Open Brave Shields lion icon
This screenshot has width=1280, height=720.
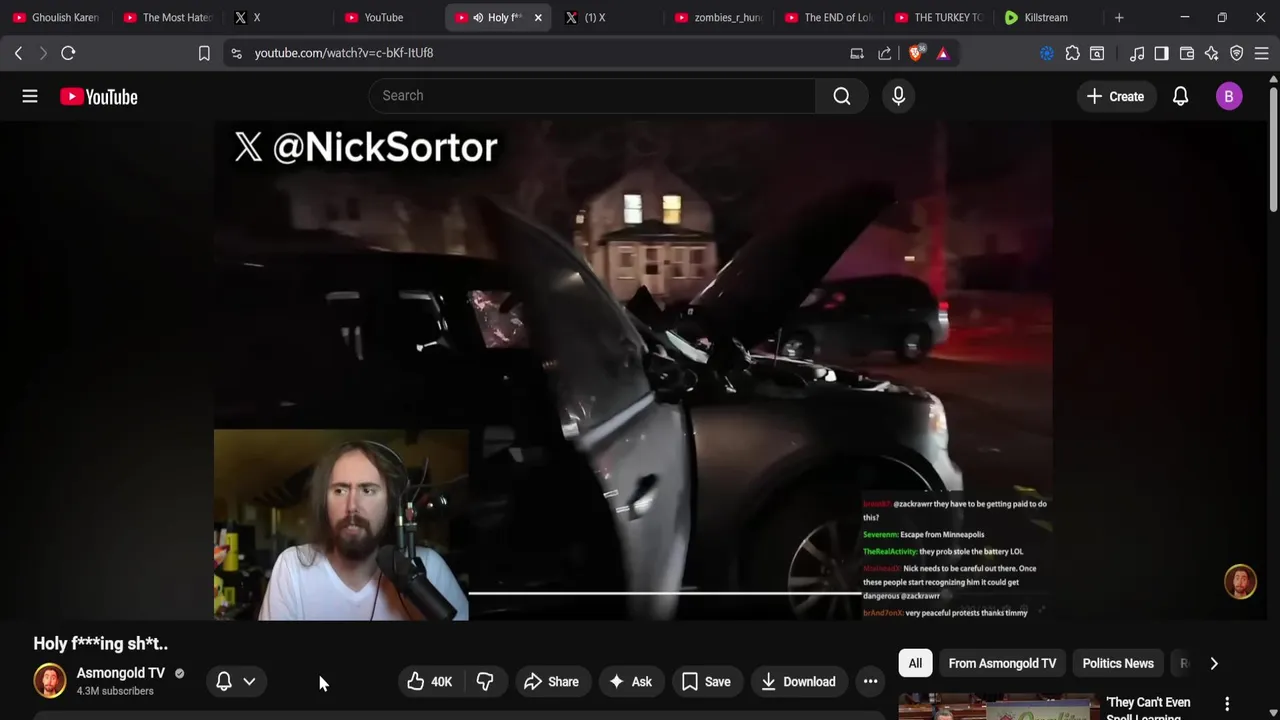coord(915,53)
